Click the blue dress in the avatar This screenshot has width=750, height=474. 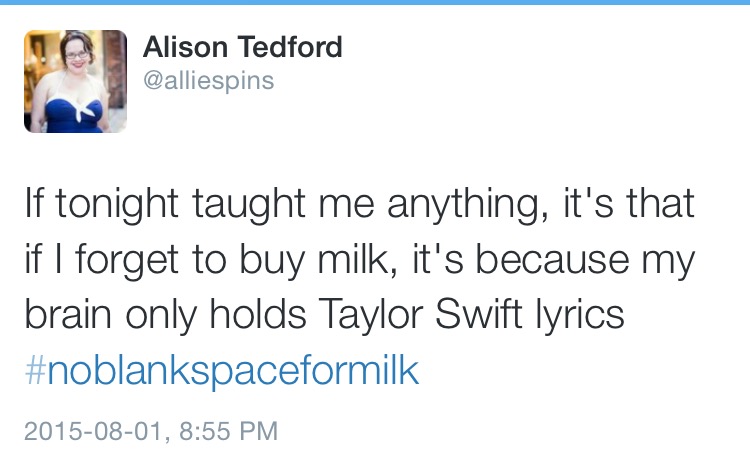(x=74, y=116)
